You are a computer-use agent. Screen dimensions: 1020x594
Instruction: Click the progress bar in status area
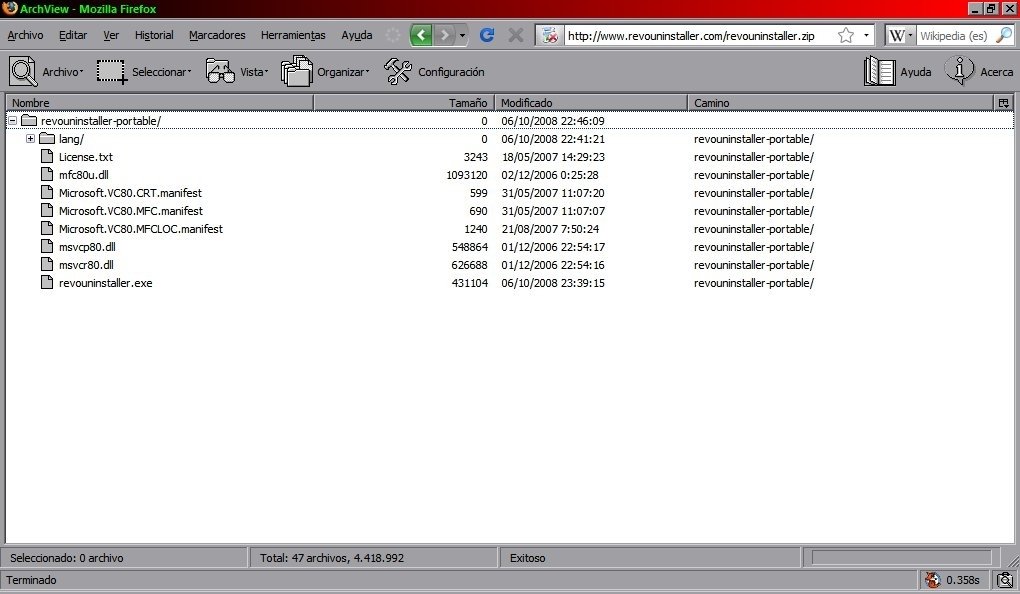(x=902, y=558)
